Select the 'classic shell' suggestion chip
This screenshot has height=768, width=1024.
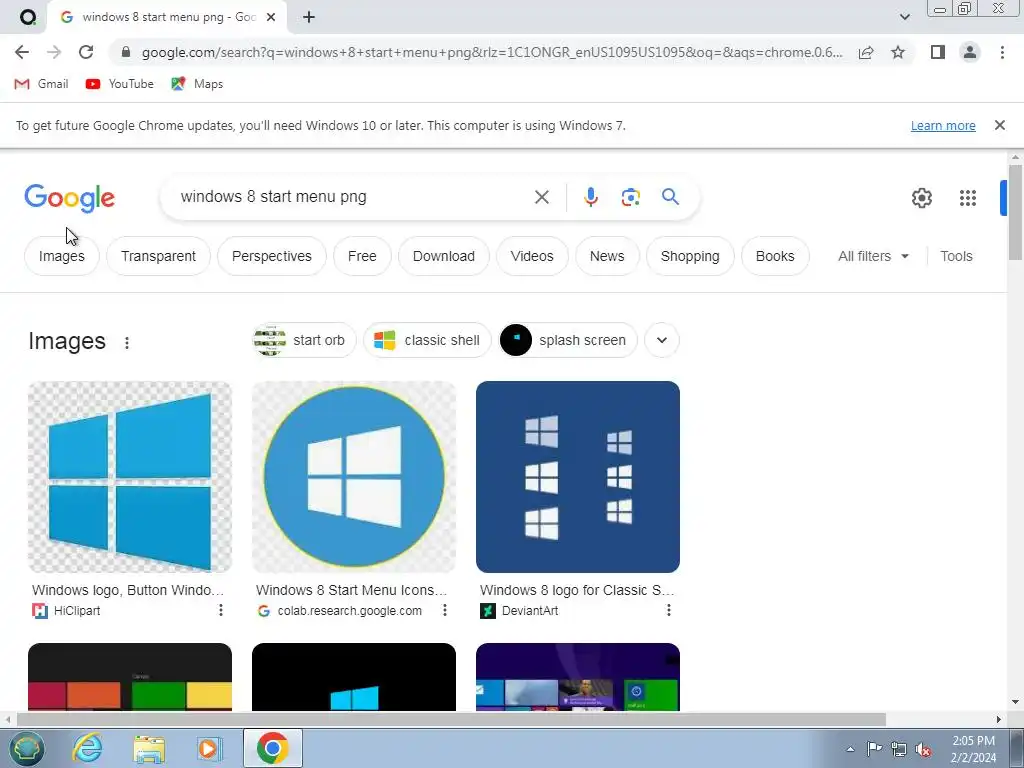click(427, 340)
